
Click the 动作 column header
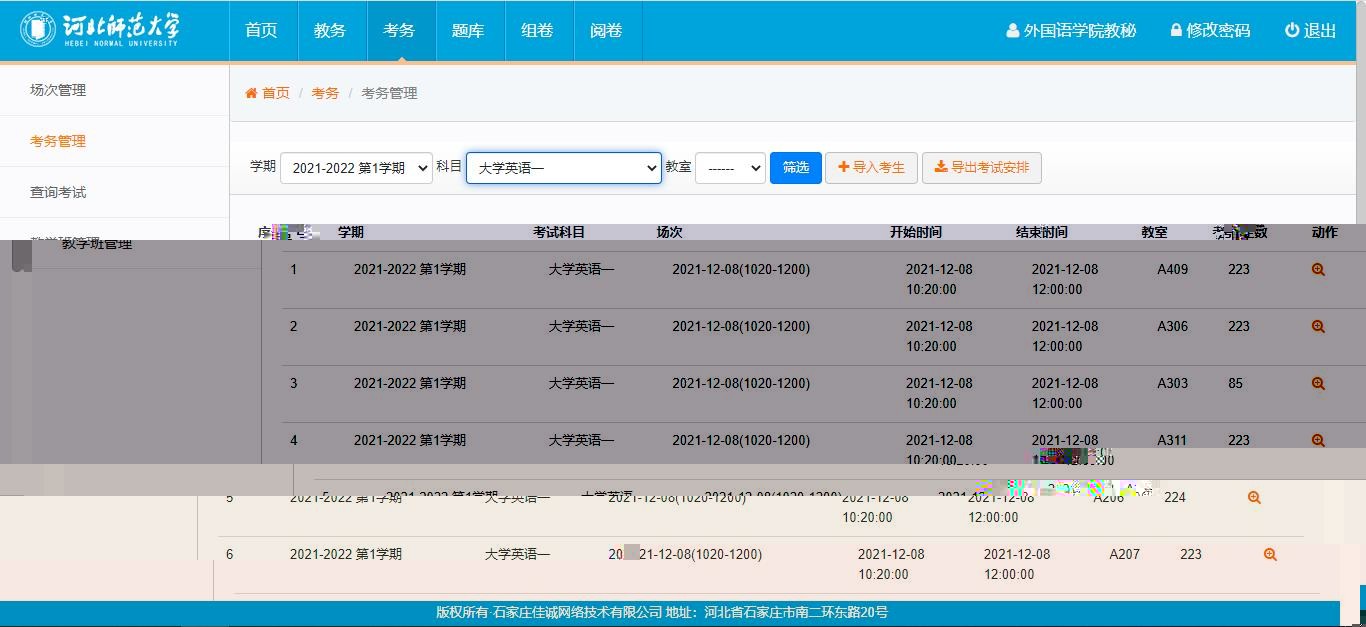tap(1324, 232)
